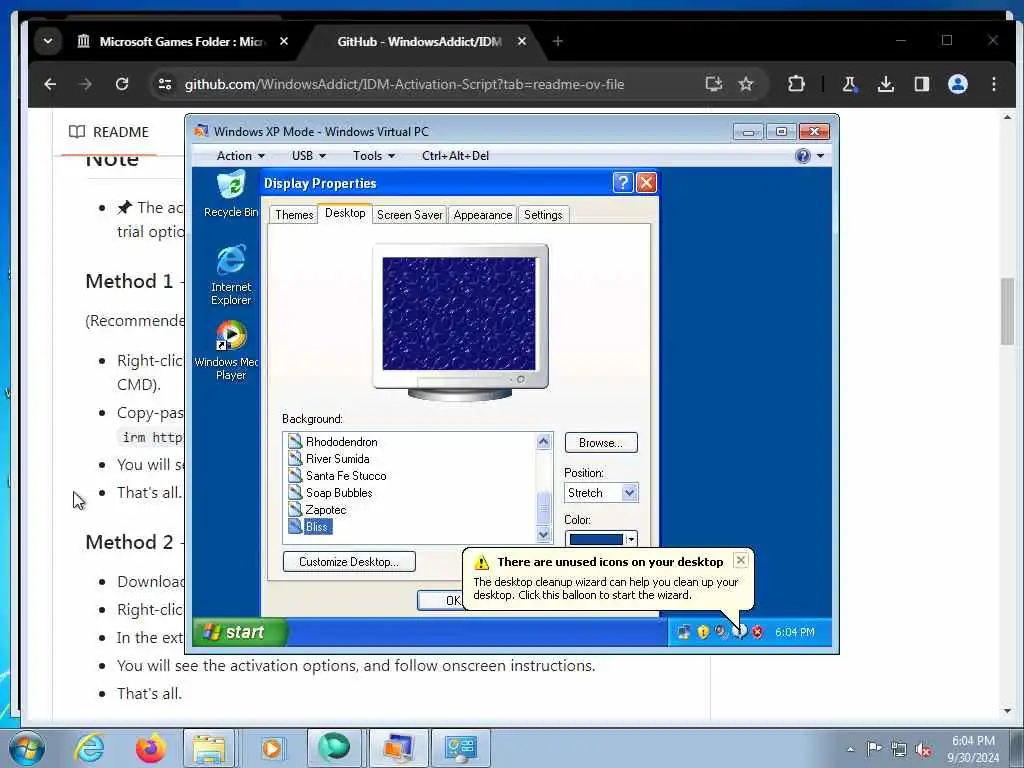Click the unused desktop icons balloon message
The width and height of the screenshot is (1024, 768).
pos(605,588)
